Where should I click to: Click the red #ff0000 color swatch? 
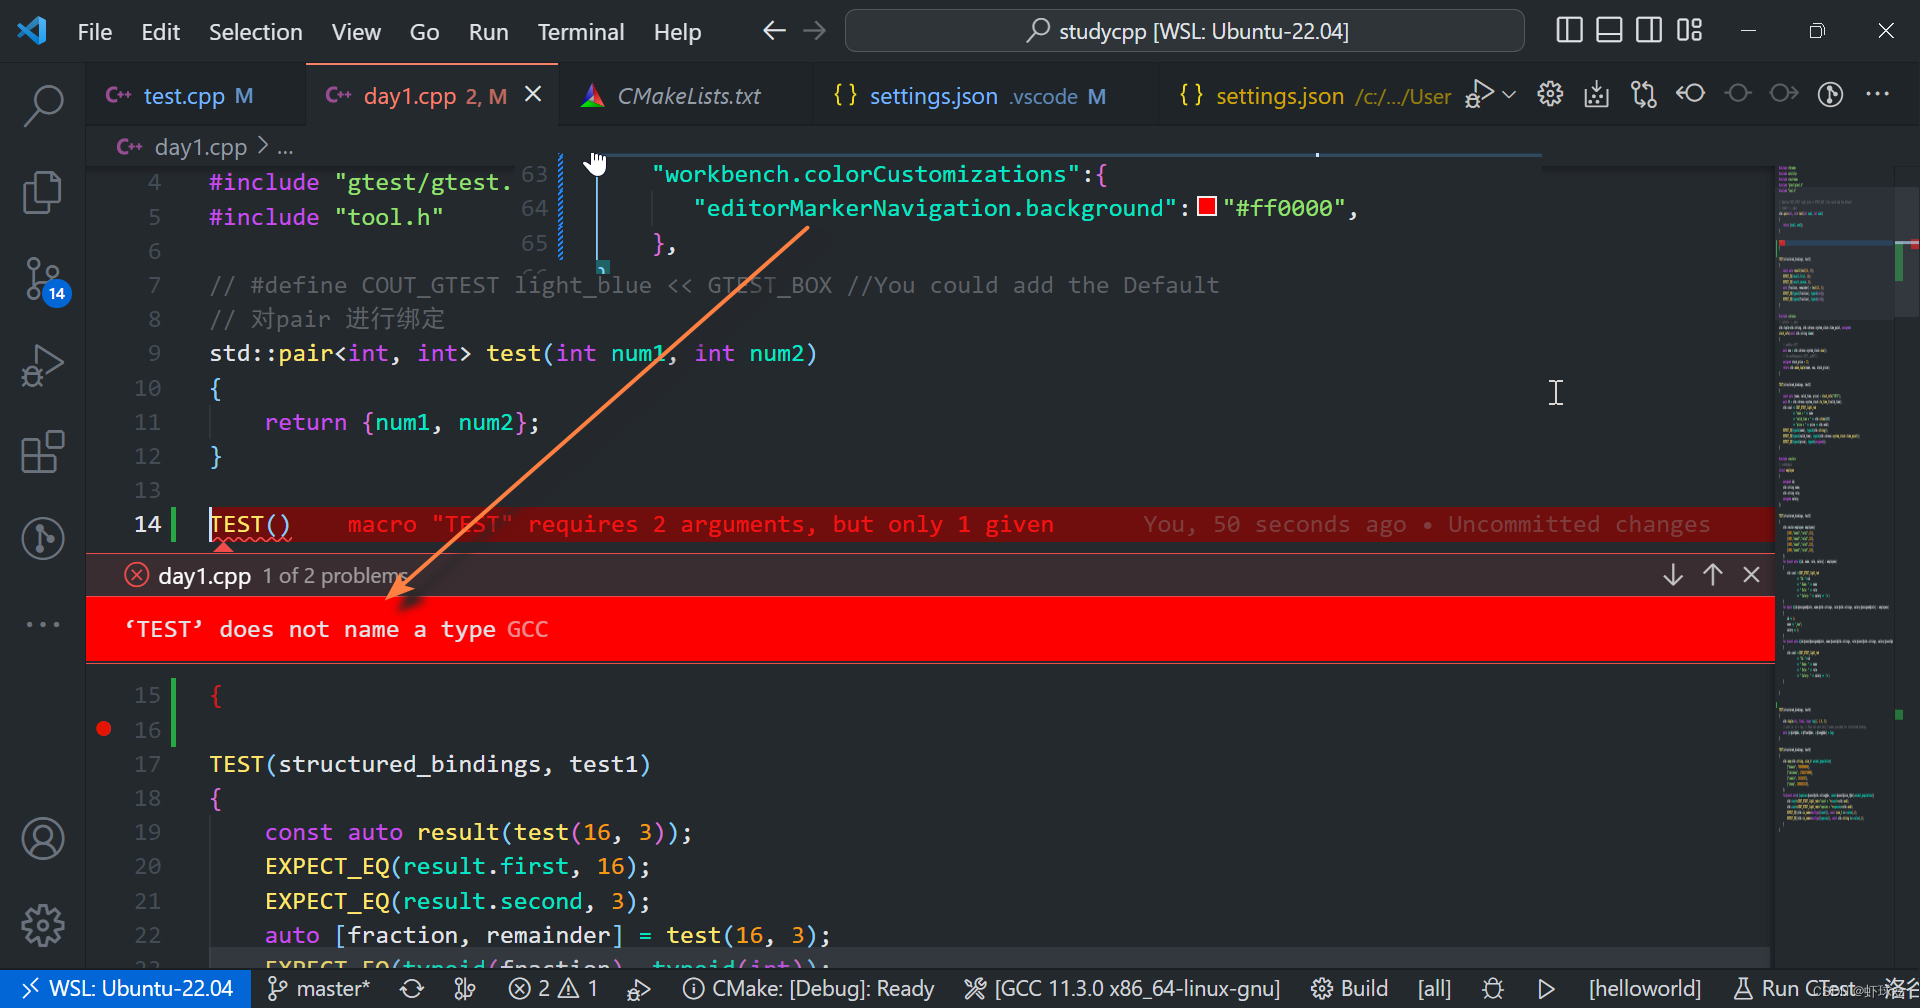coord(1207,207)
